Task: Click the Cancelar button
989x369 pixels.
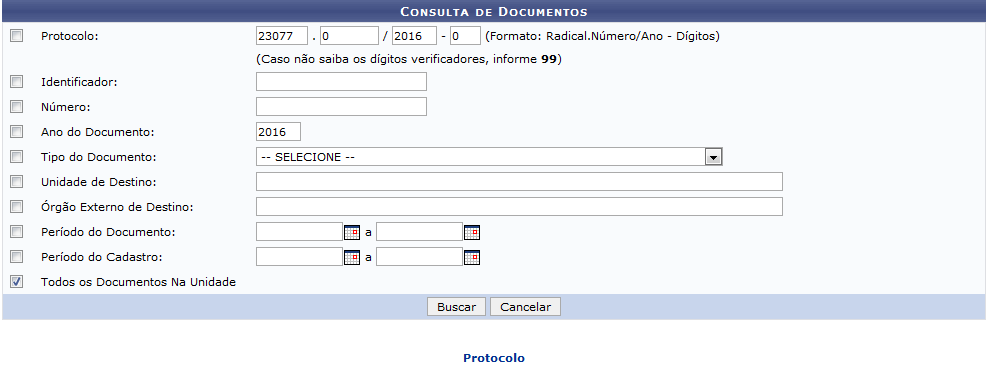Action: pos(525,307)
